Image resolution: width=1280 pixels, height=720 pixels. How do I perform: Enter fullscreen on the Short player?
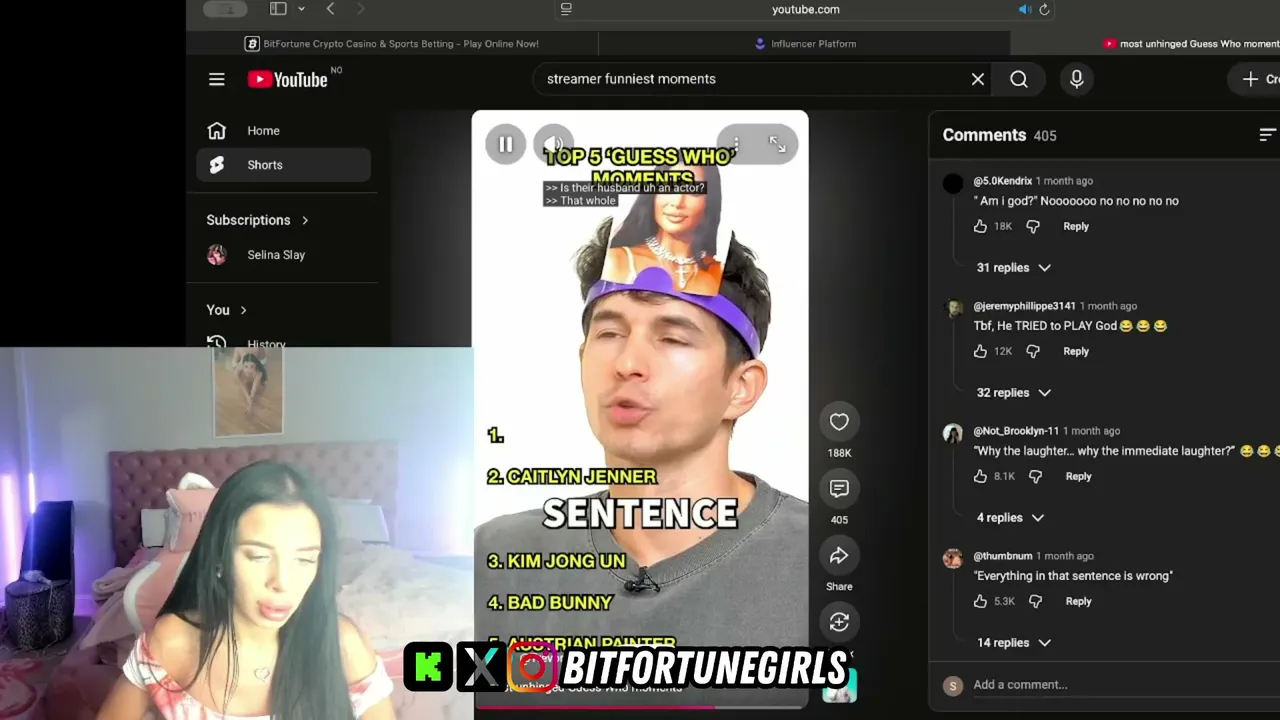point(777,144)
